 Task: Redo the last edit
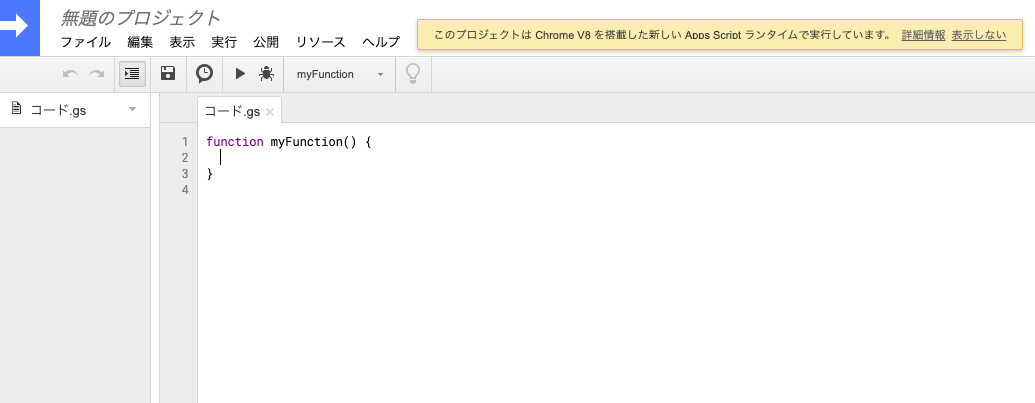tap(96, 74)
